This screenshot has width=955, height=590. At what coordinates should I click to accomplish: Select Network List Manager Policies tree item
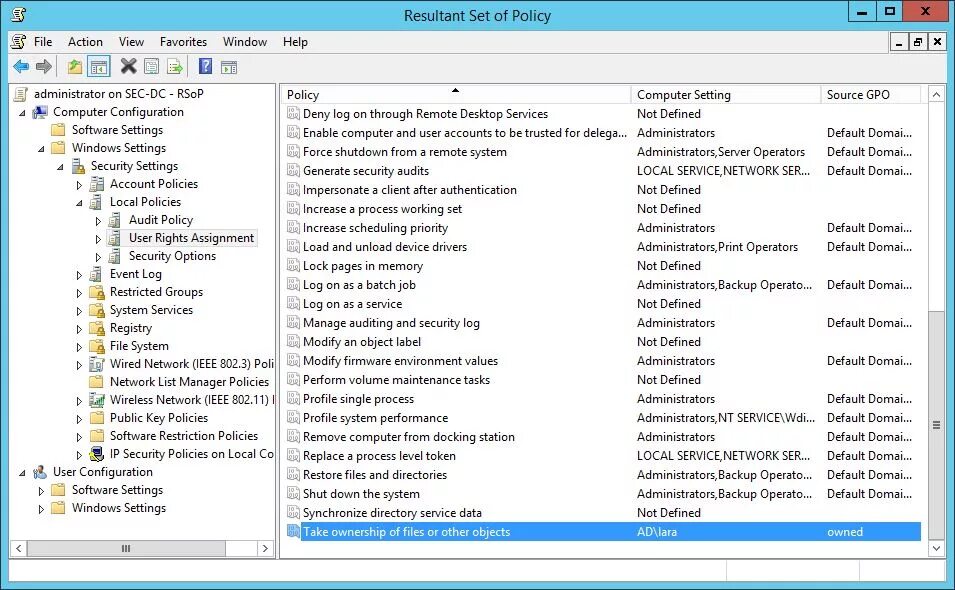(189, 382)
